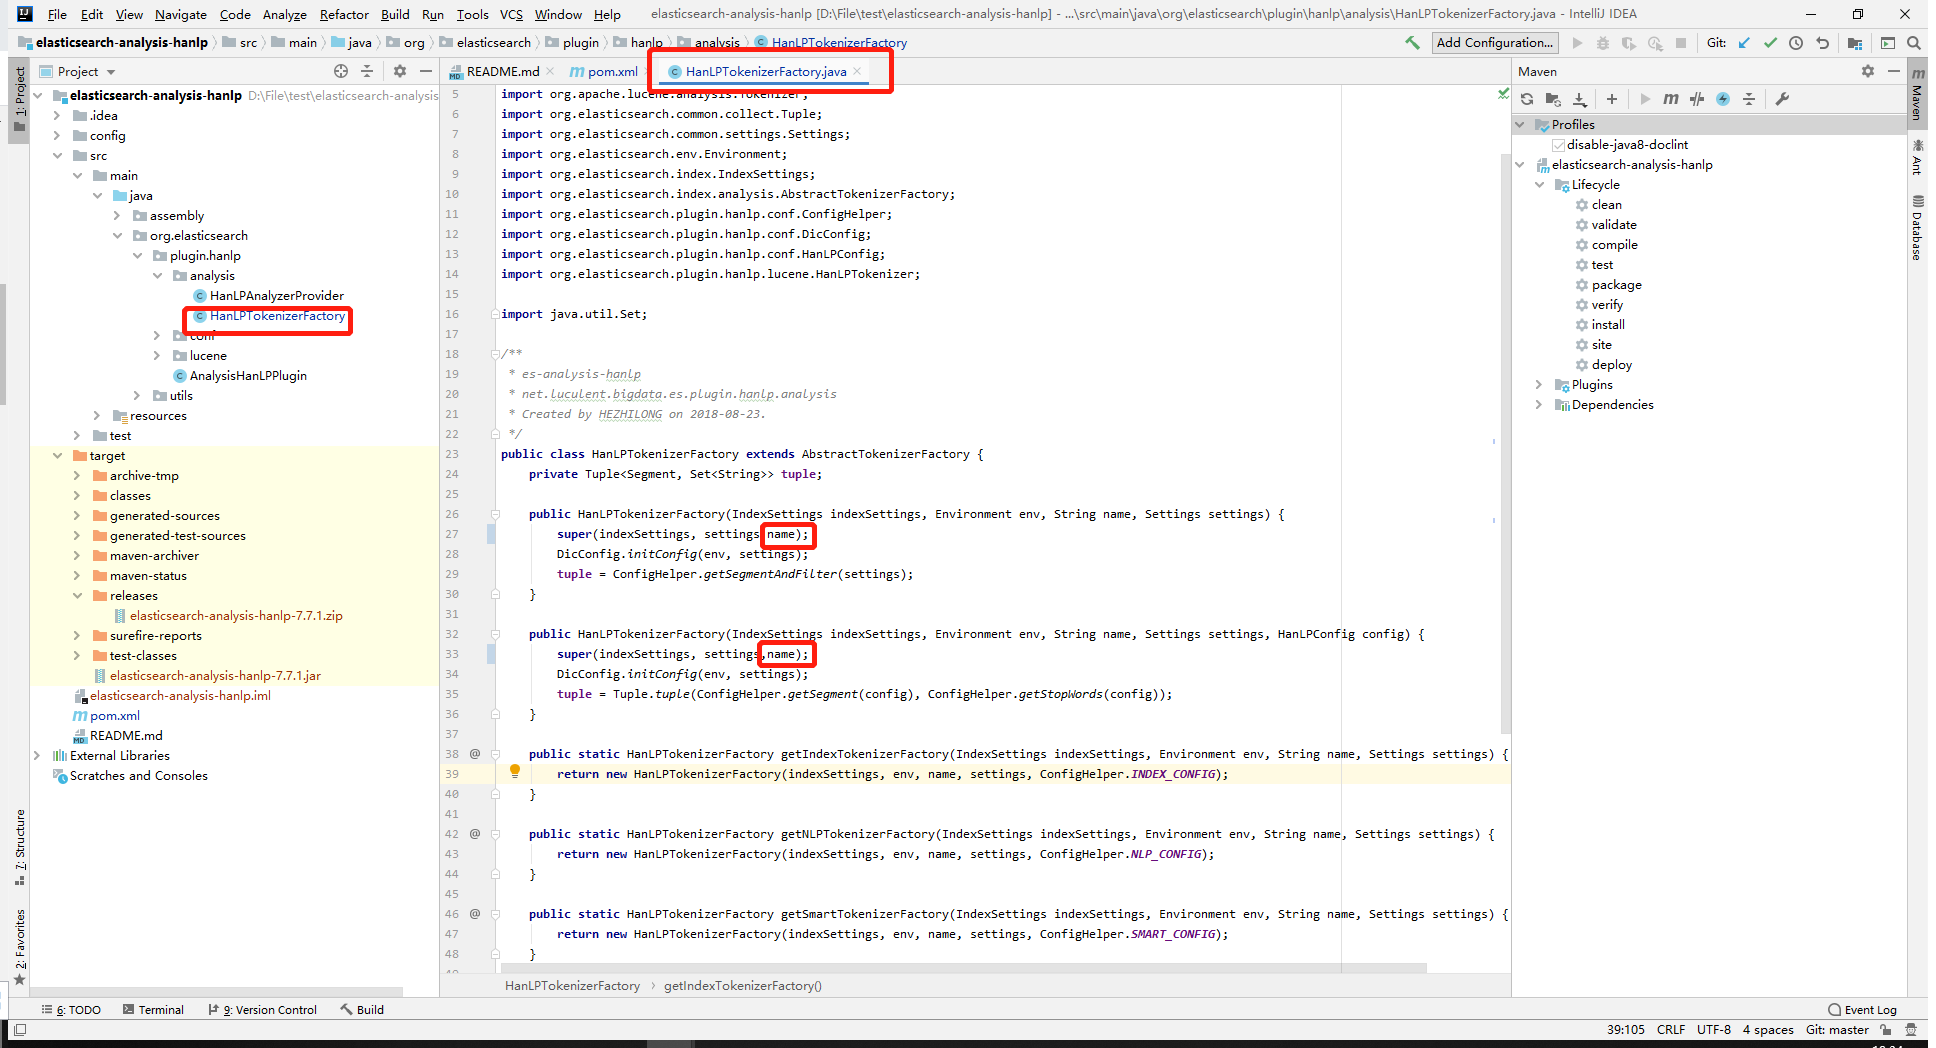Add a Maven project with the plus icon
This screenshot has height=1048, width=1936.
(x=1612, y=99)
